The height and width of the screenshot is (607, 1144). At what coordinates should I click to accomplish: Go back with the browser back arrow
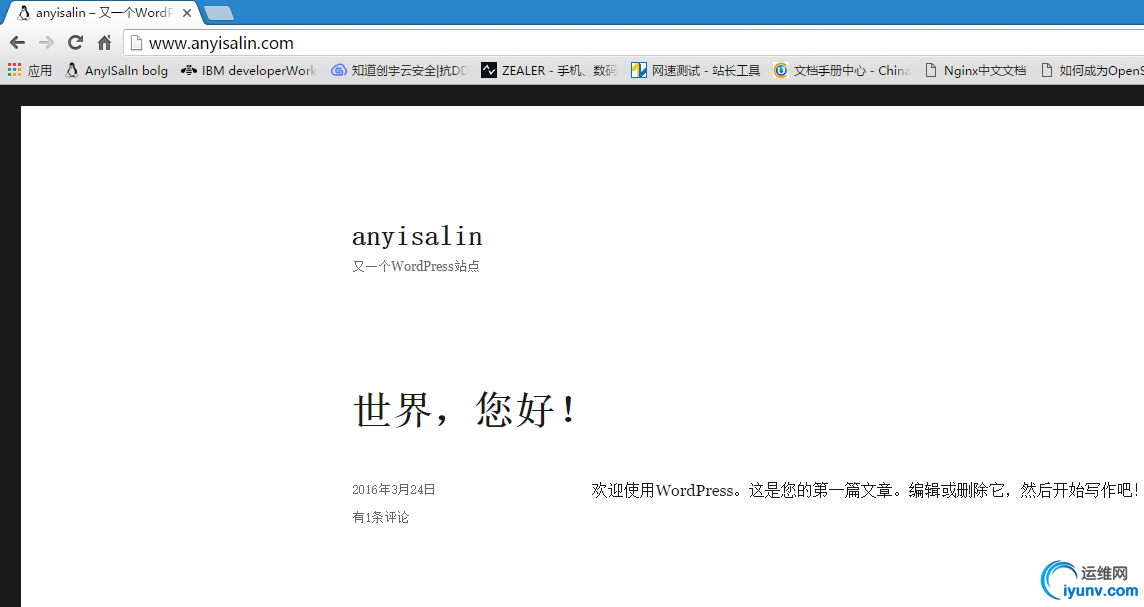coord(18,43)
